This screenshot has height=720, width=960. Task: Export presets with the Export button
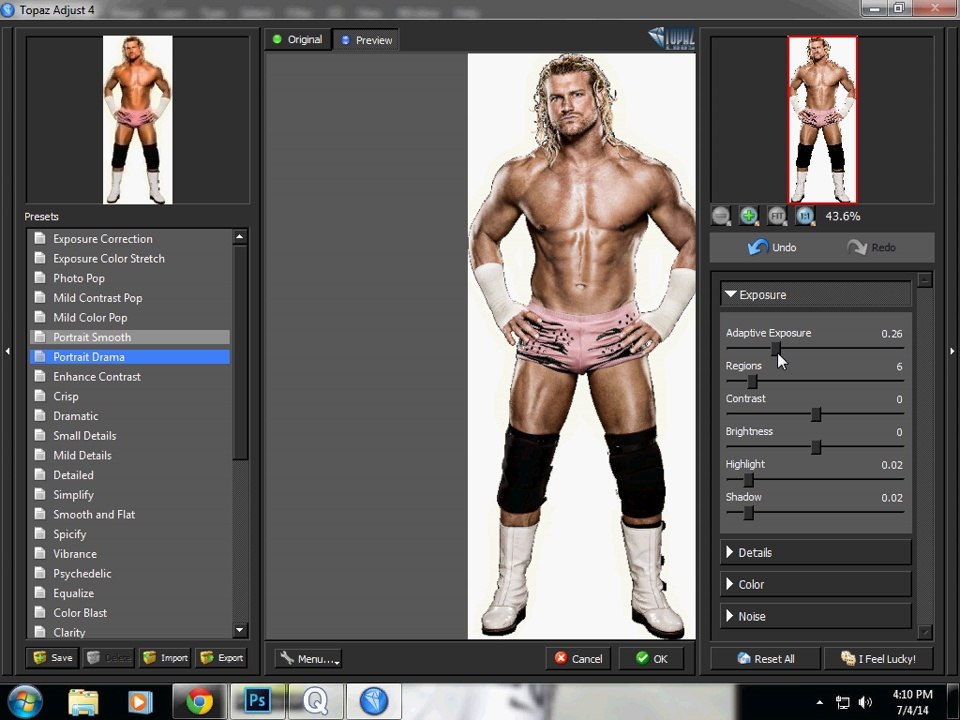(x=221, y=658)
